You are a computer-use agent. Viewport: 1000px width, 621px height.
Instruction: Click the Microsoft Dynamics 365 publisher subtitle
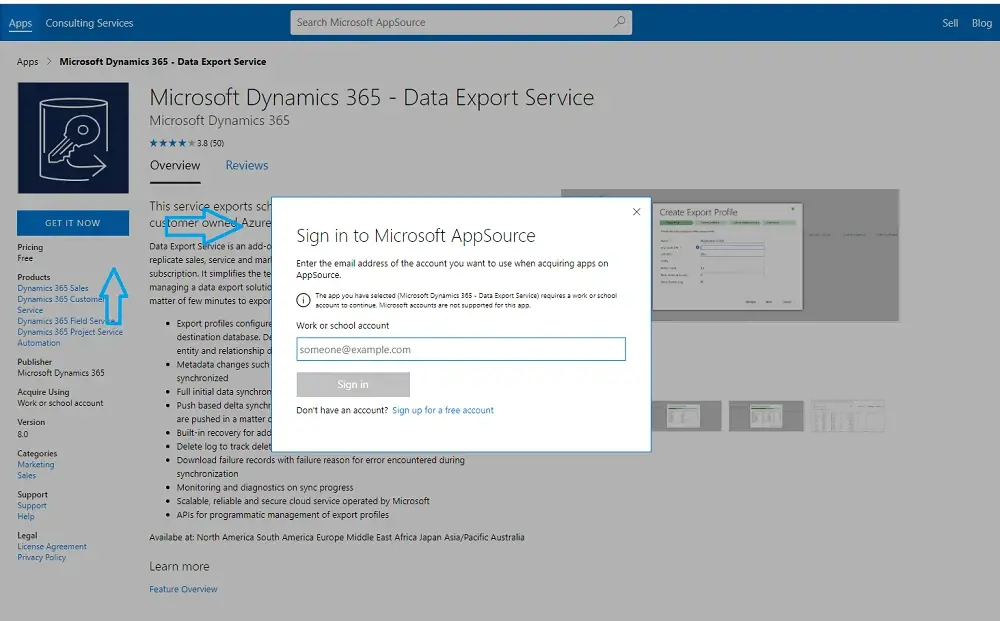click(x=219, y=121)
